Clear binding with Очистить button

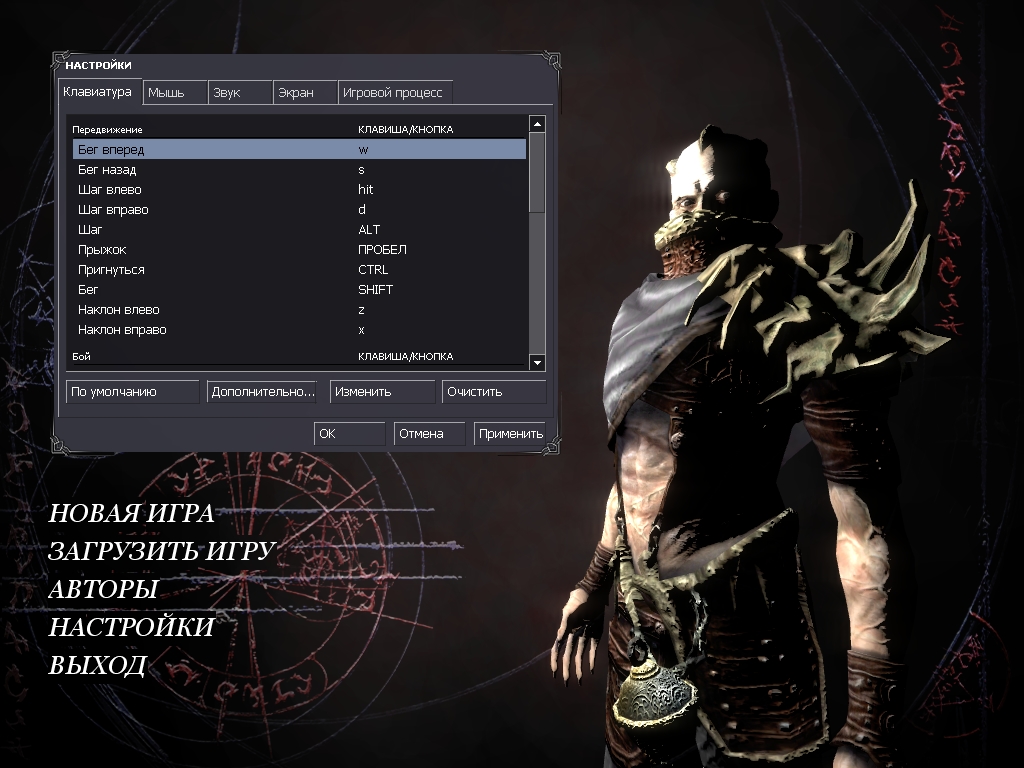(494, 392)
